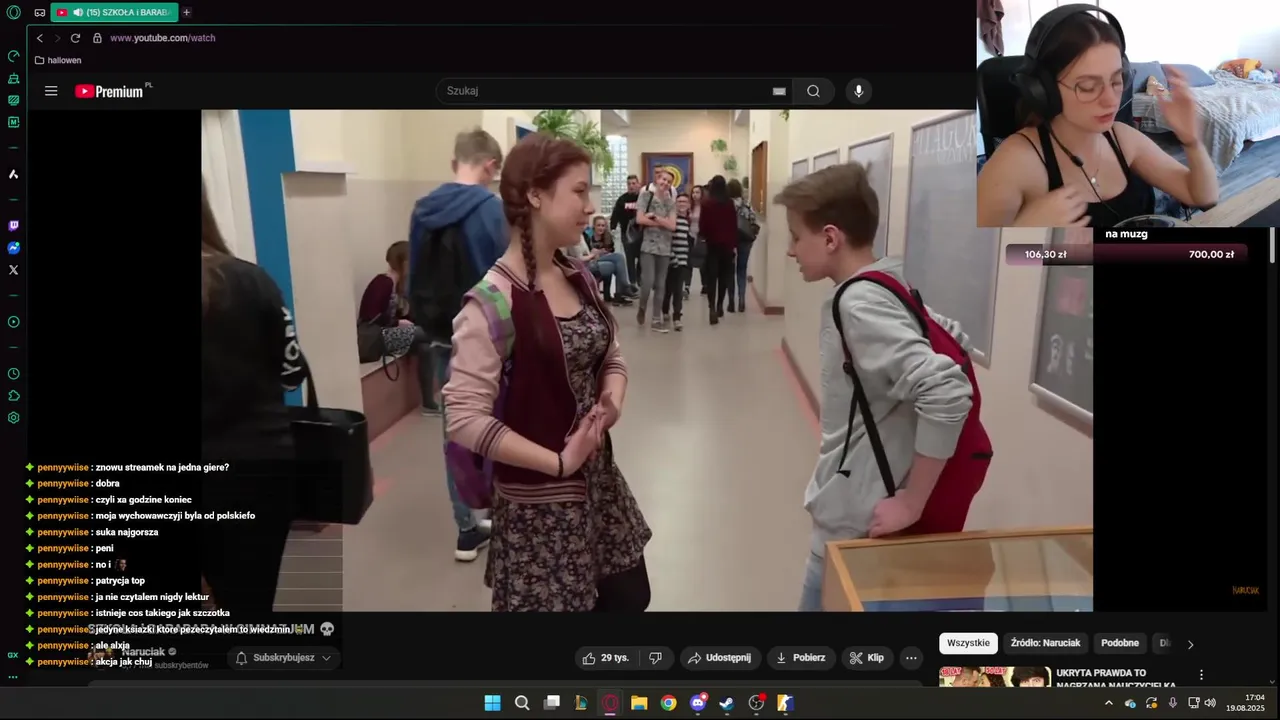Open a new browser tab

point(186,12)
